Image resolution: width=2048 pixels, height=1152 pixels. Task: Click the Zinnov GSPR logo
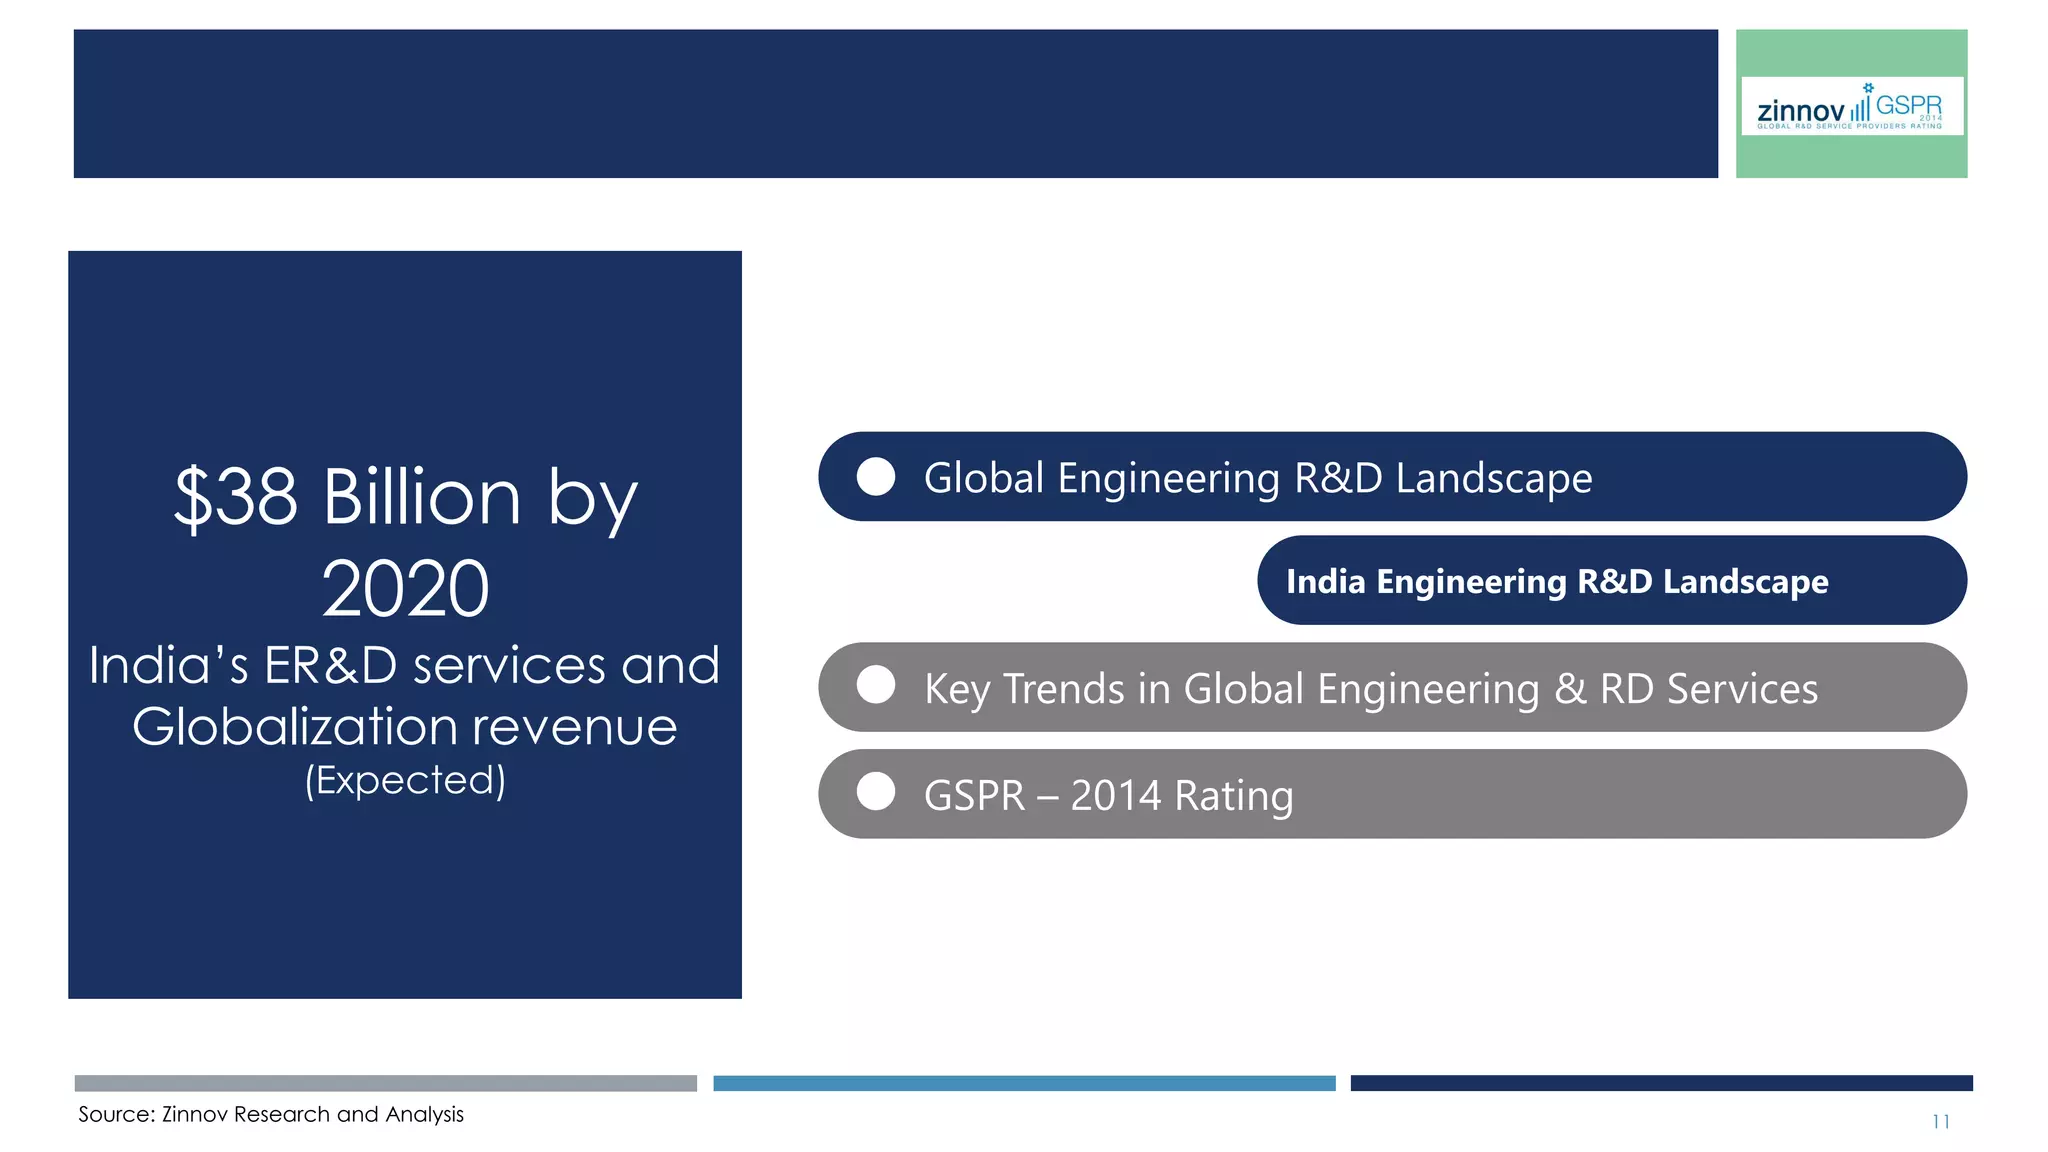(x=1851, y=106)
